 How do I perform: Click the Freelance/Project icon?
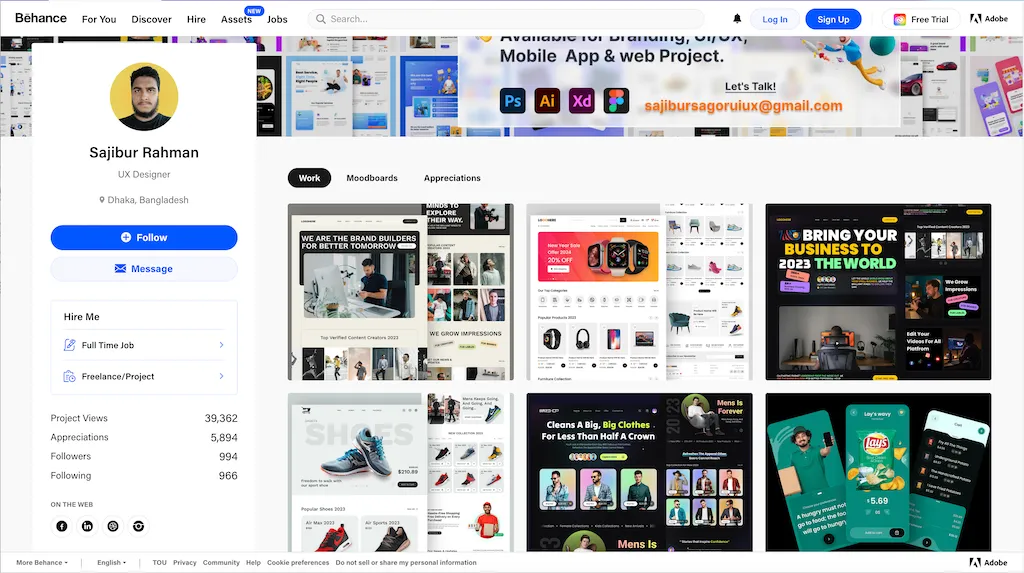pos(69,376)
